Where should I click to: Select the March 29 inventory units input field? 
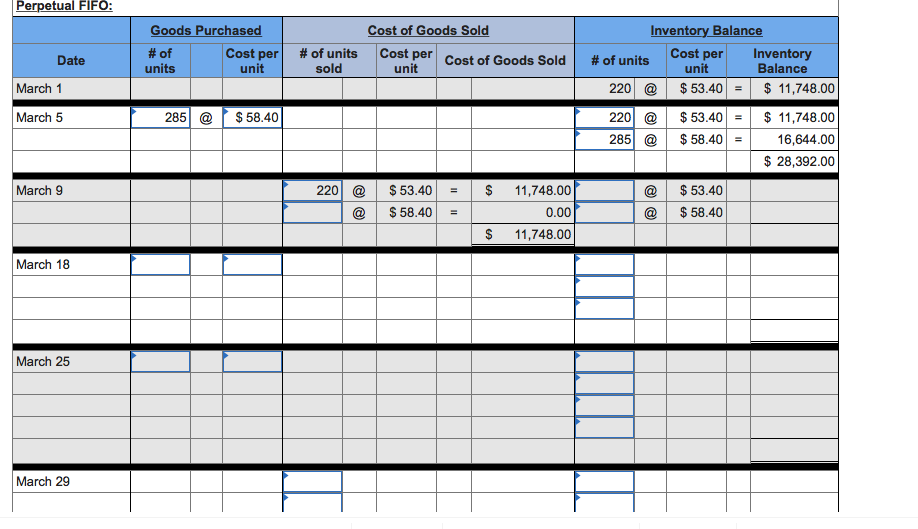(604, 482)
